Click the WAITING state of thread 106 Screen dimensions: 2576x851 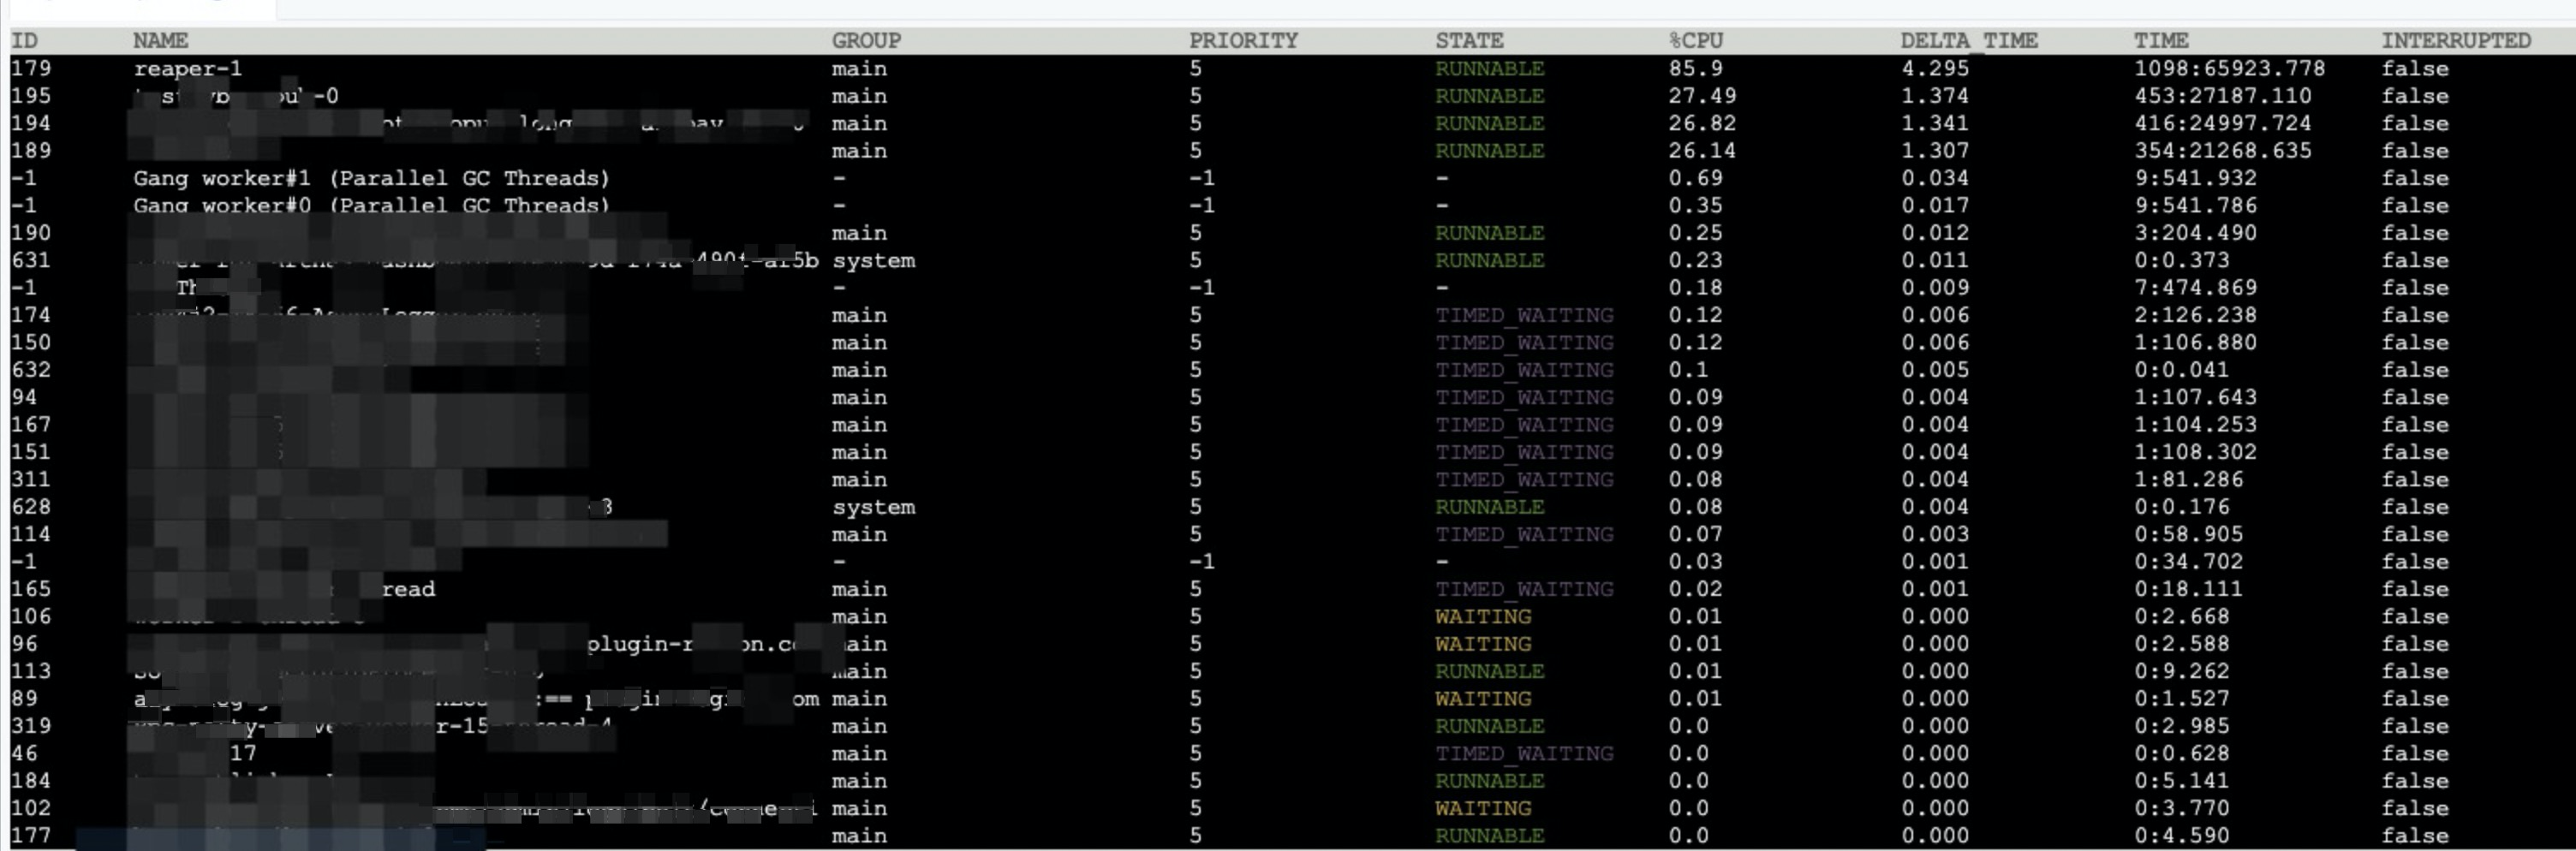click(x=1483, y=617)
